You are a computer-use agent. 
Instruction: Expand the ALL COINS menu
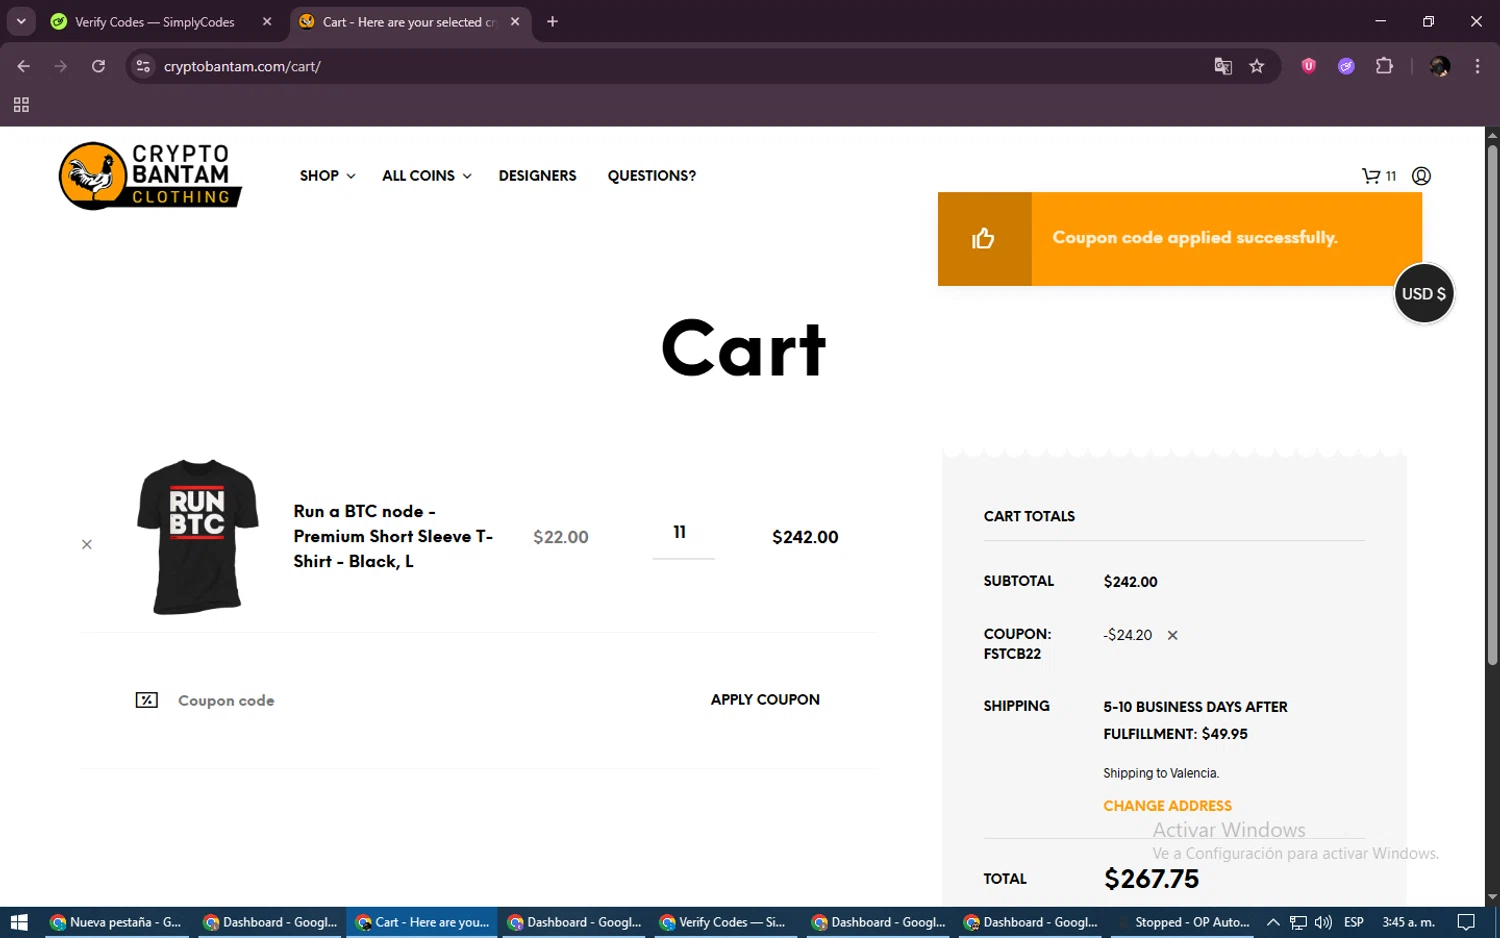coord(427,176)
